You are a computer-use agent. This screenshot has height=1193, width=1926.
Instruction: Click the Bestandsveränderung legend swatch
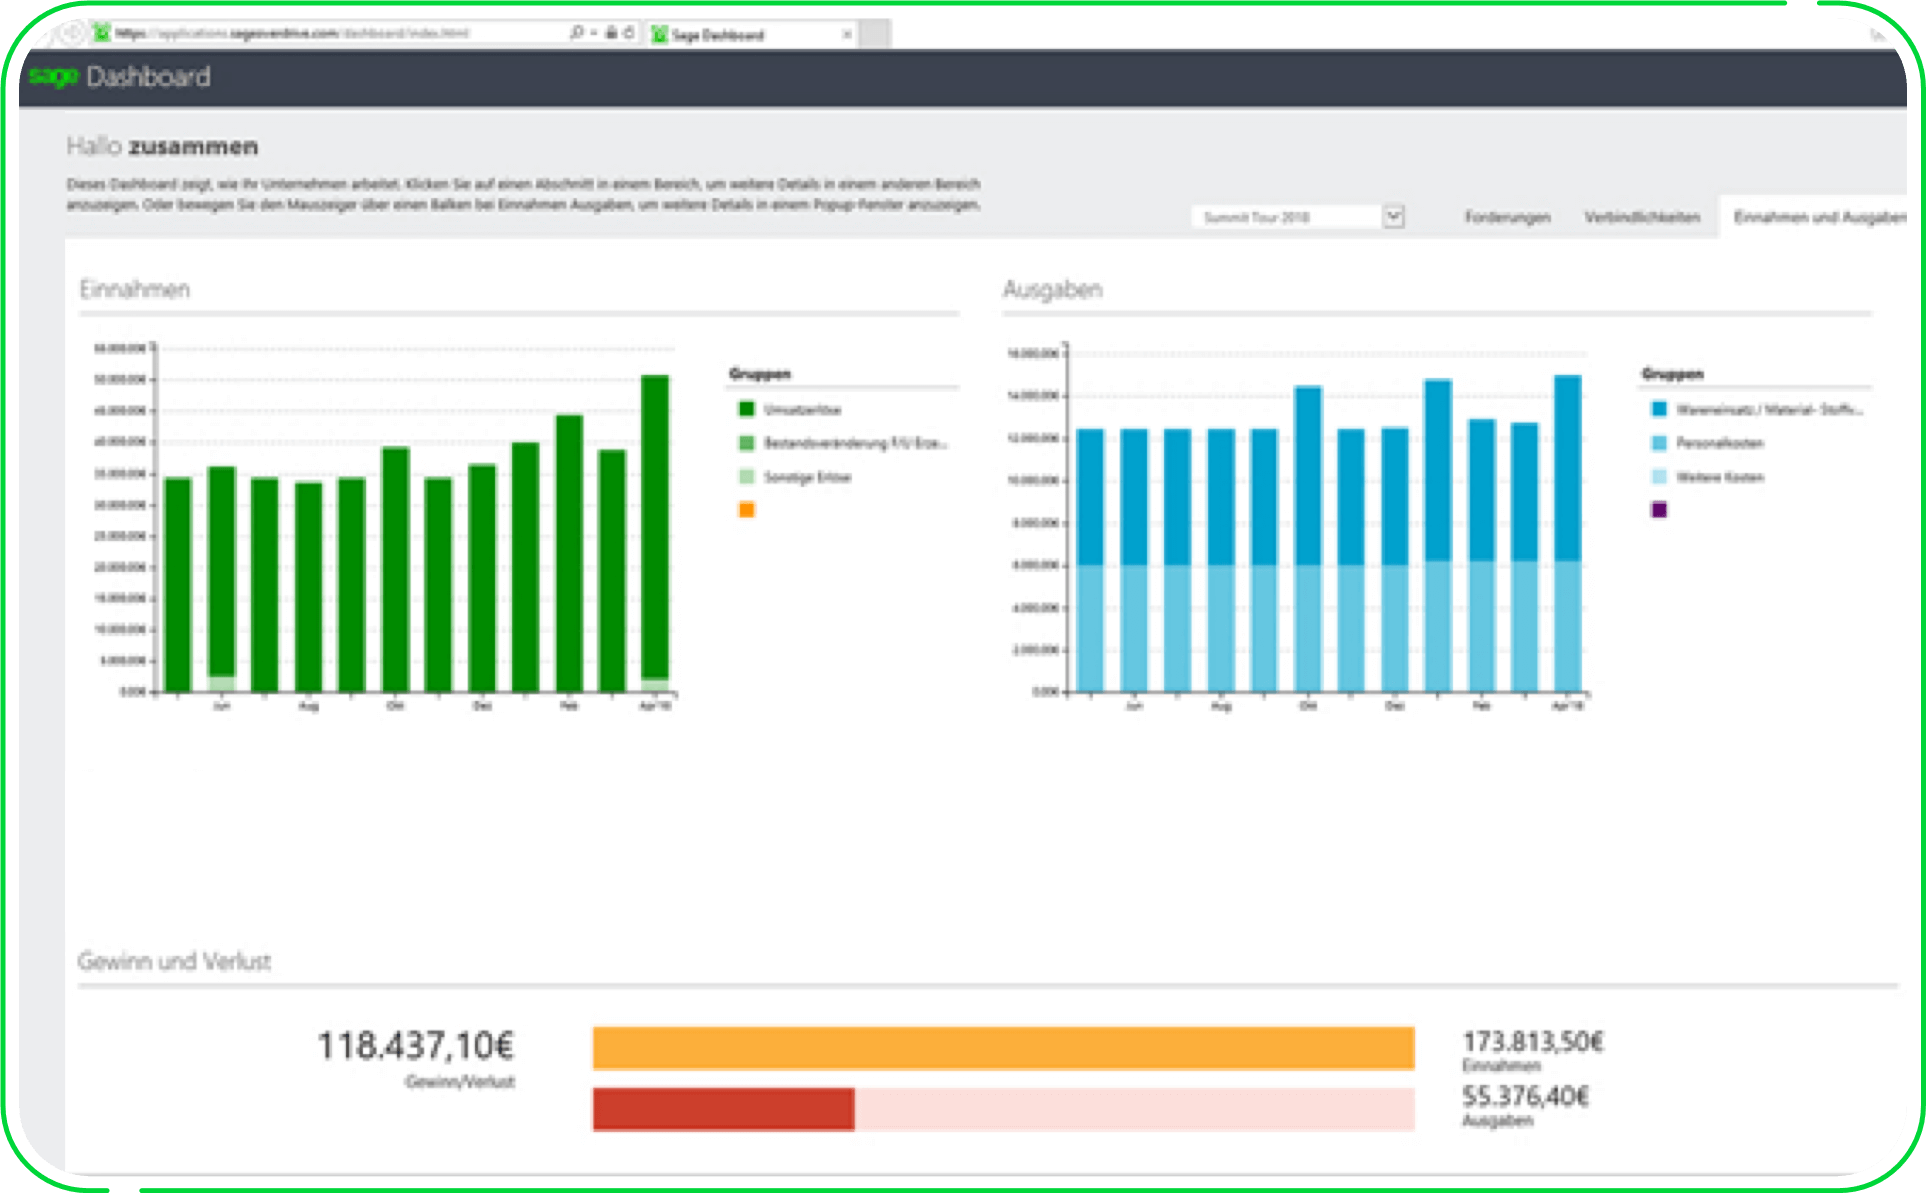coord(746,443)
